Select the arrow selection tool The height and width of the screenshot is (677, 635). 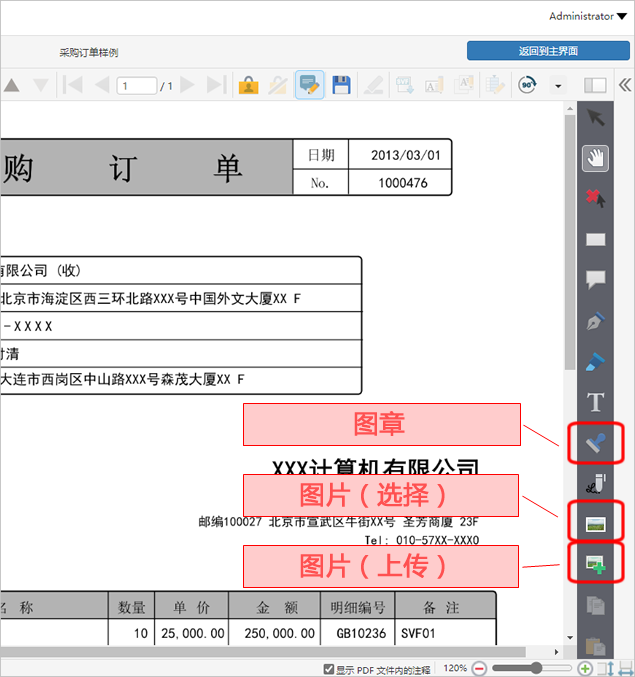coord(596,117)
